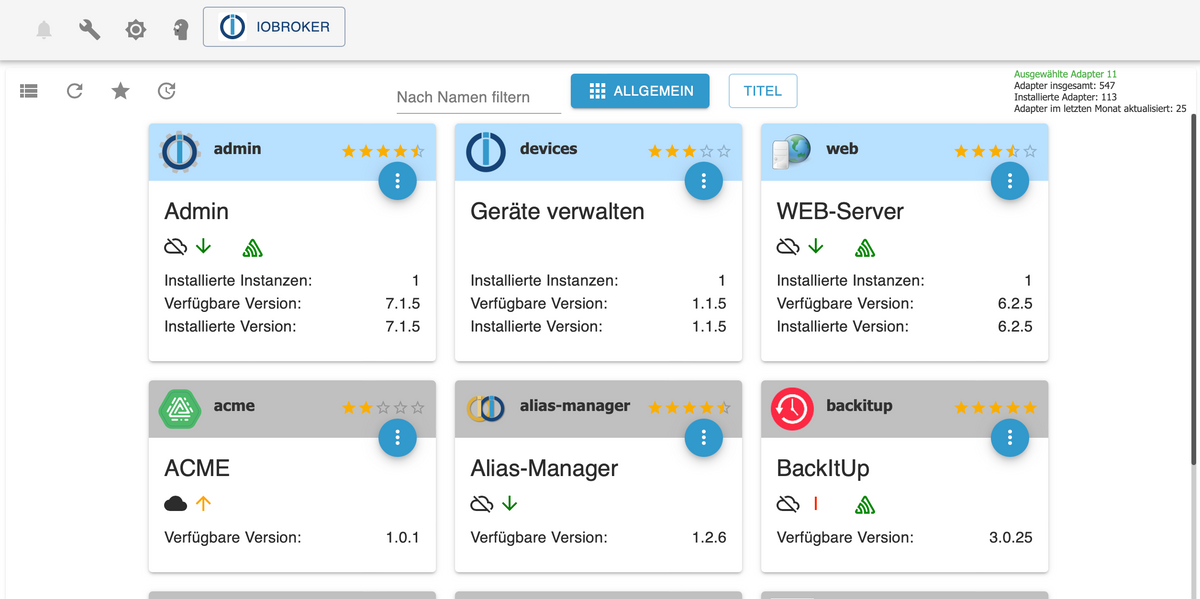Screen dimensions: 1200x599
Task: Open the devices adapter three-dot menu
Action: click(704, 181)
